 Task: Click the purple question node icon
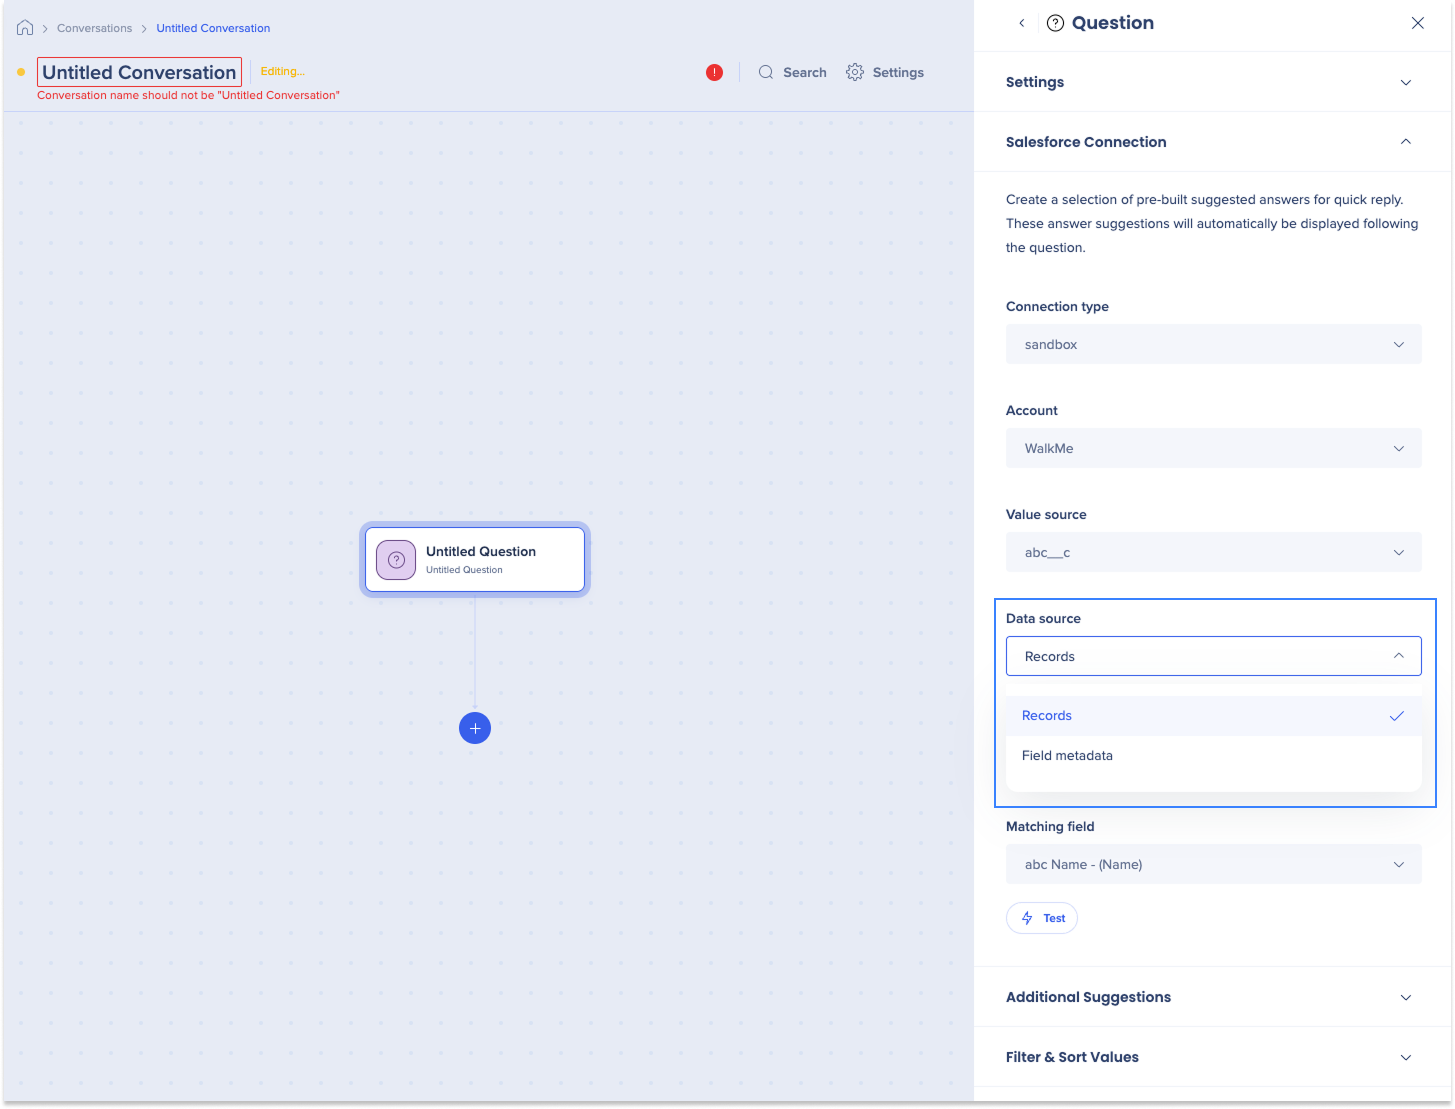click(x=396, y=560)
